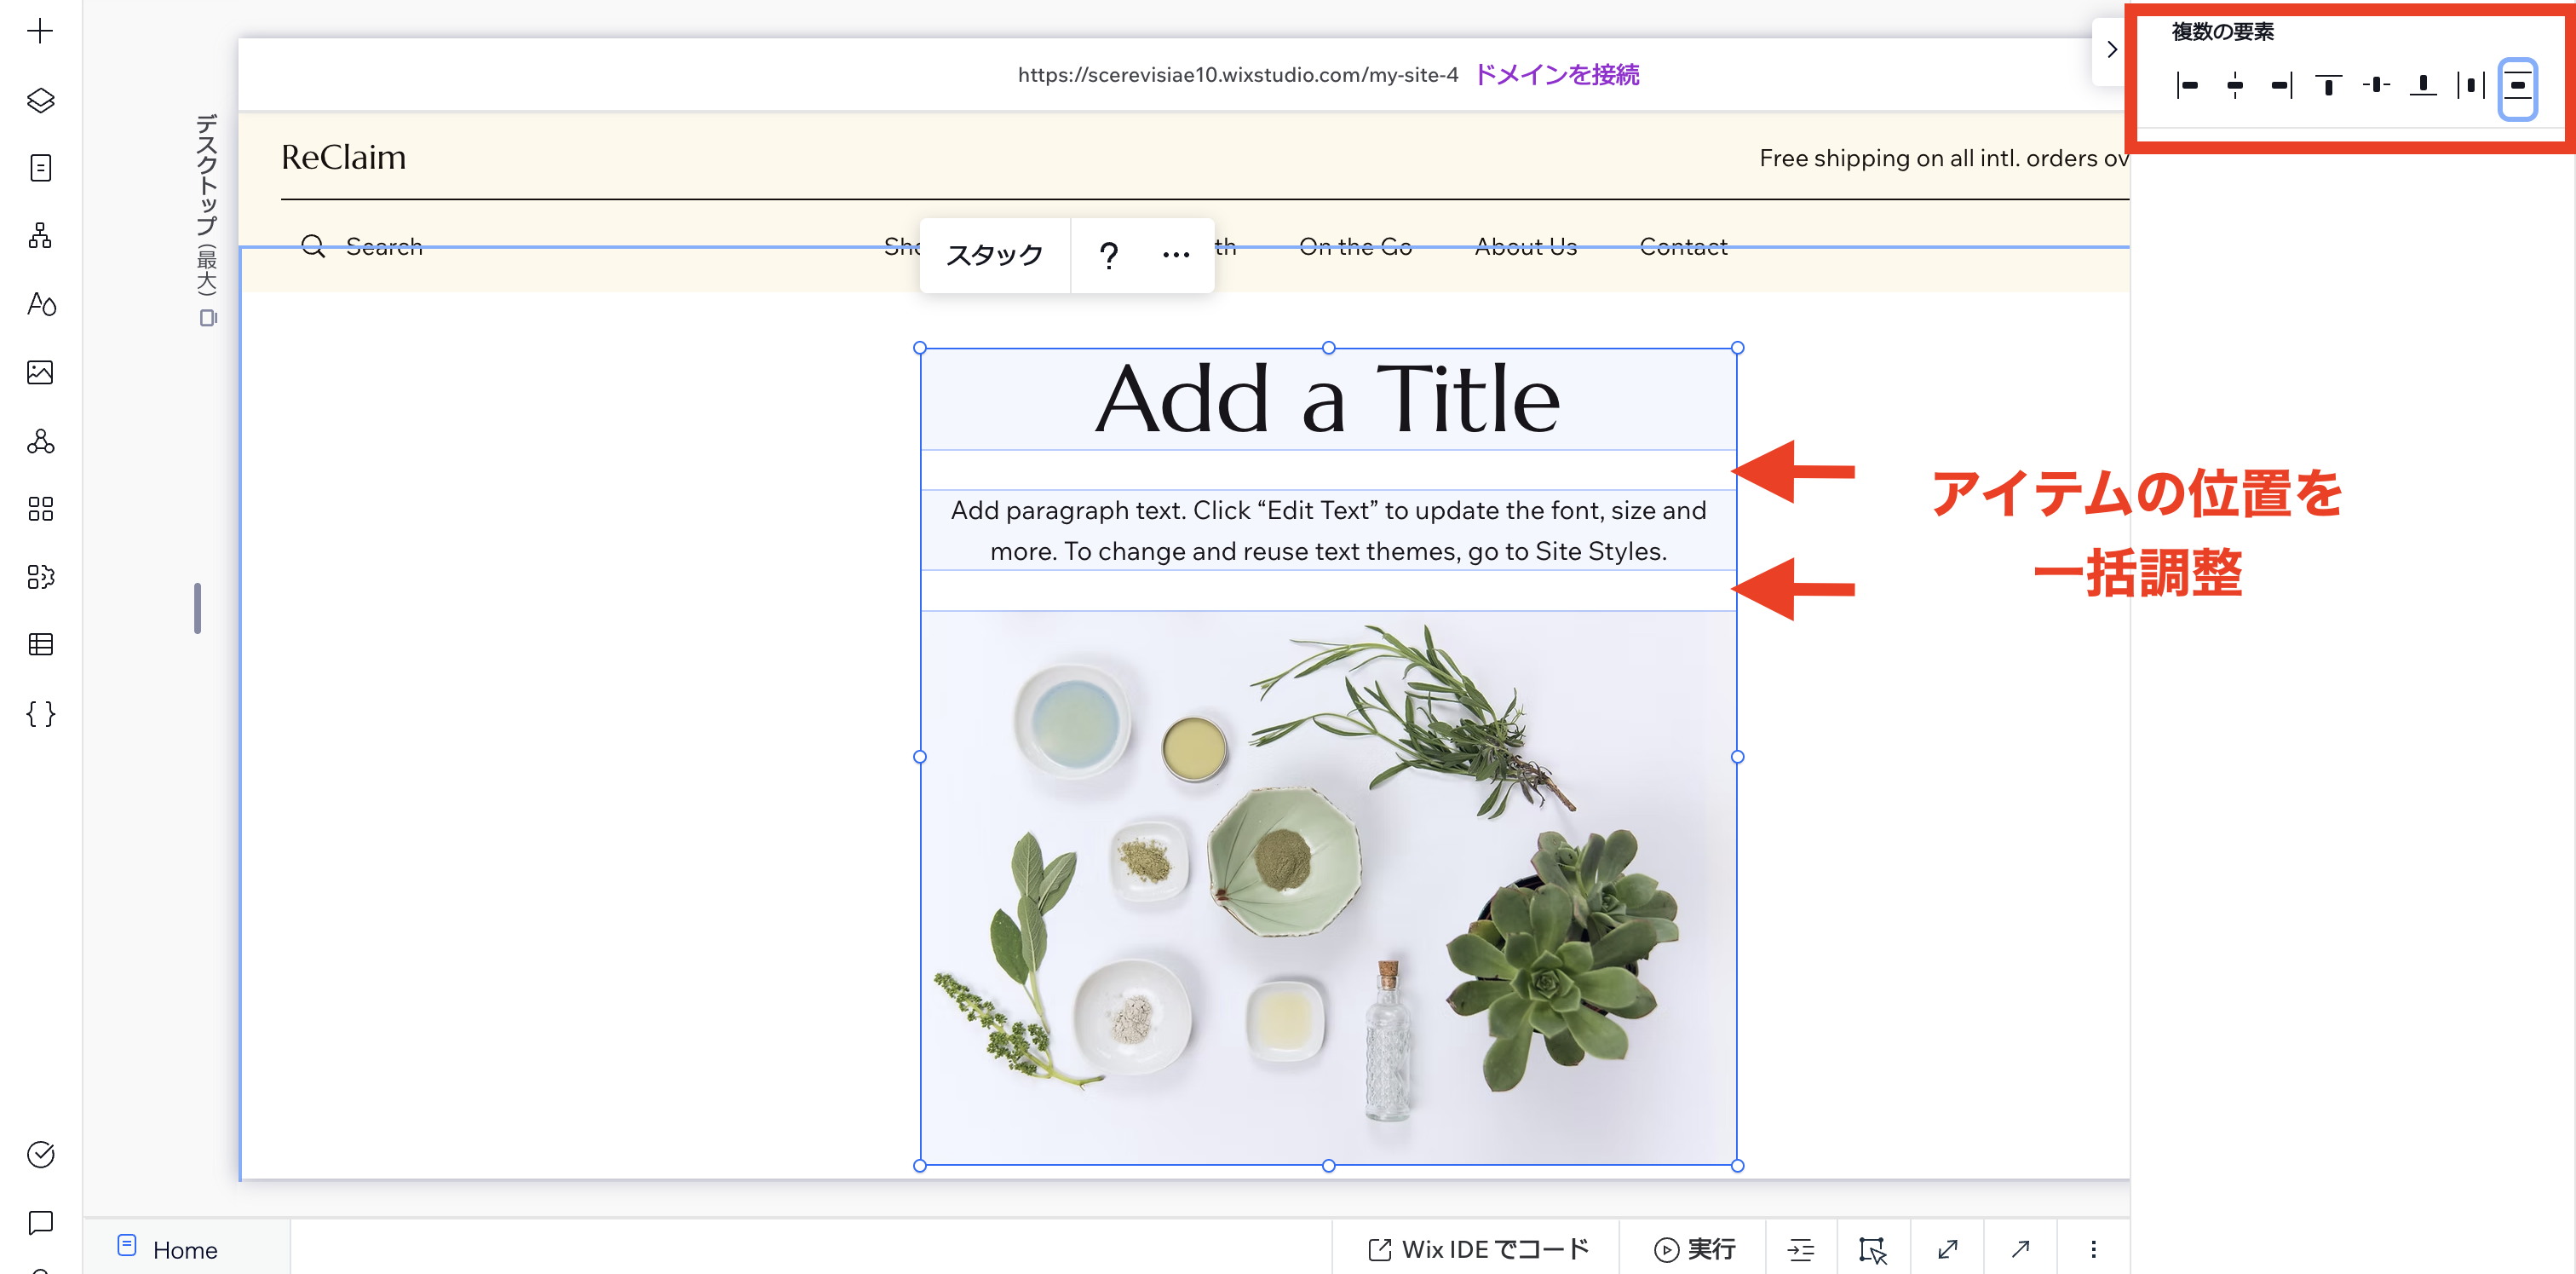Click the ドメインを接続 link

tap(1556, 75)
